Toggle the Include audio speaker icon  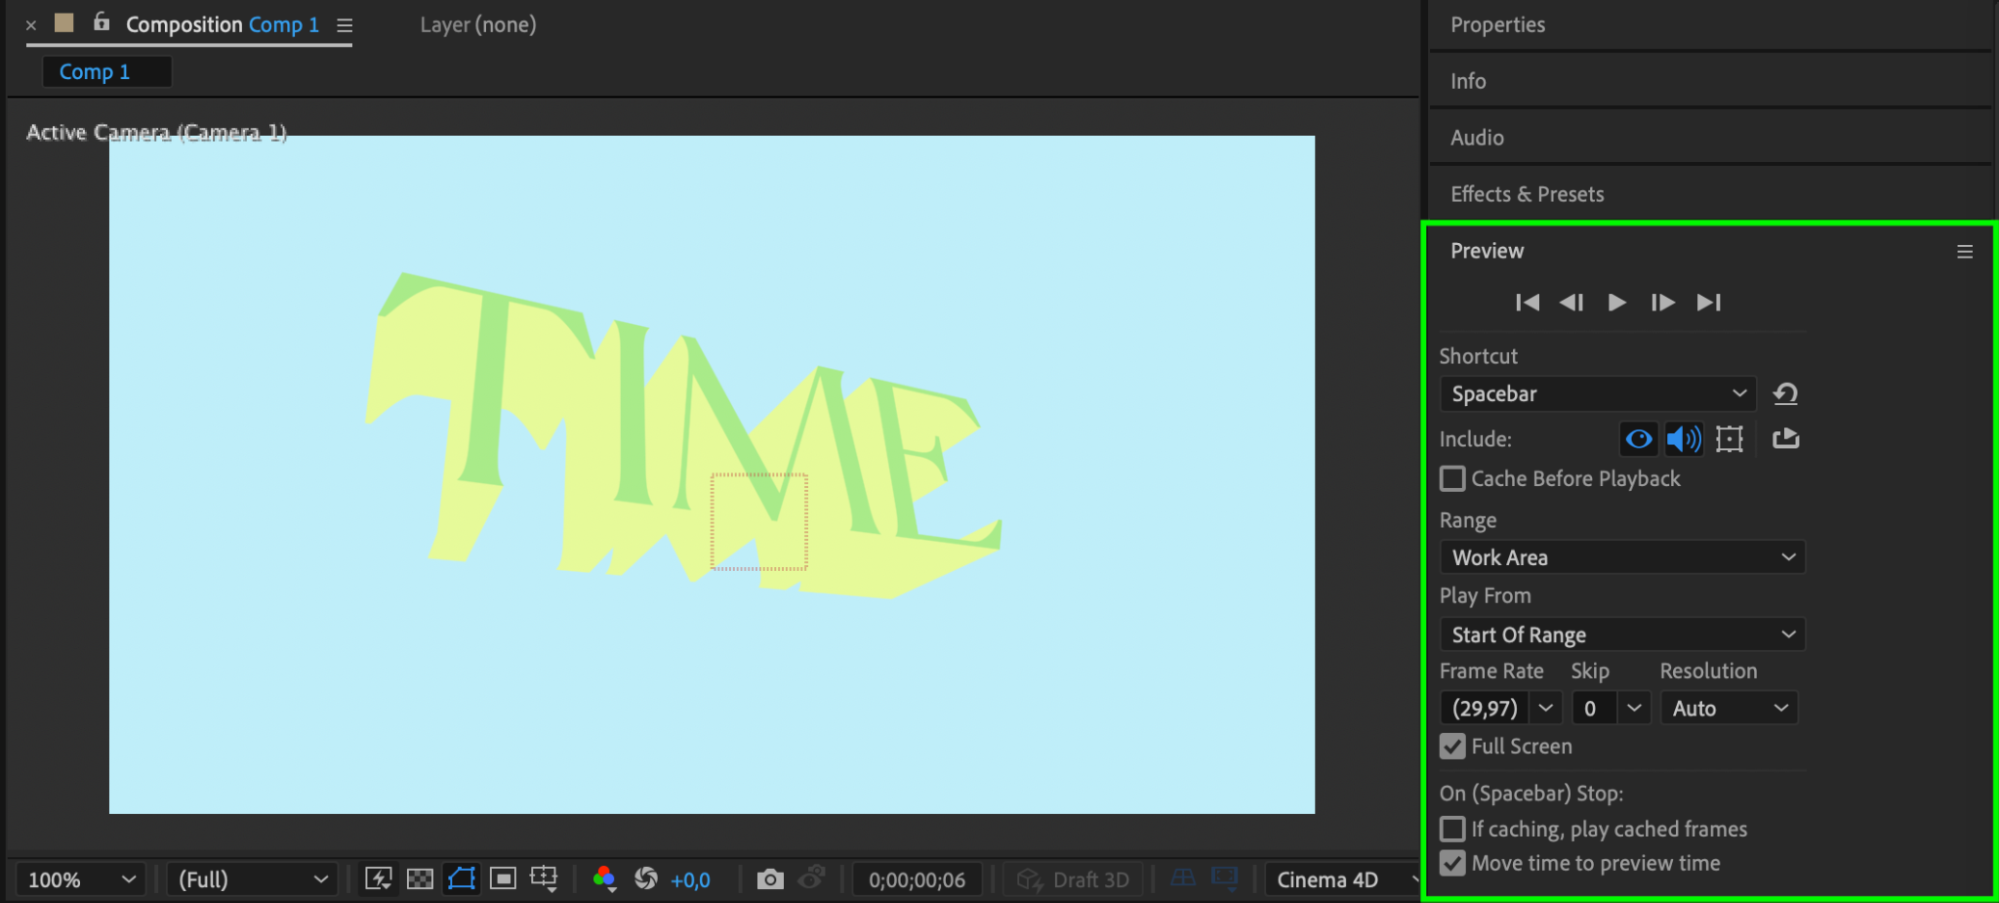(x=1683, y=439)
